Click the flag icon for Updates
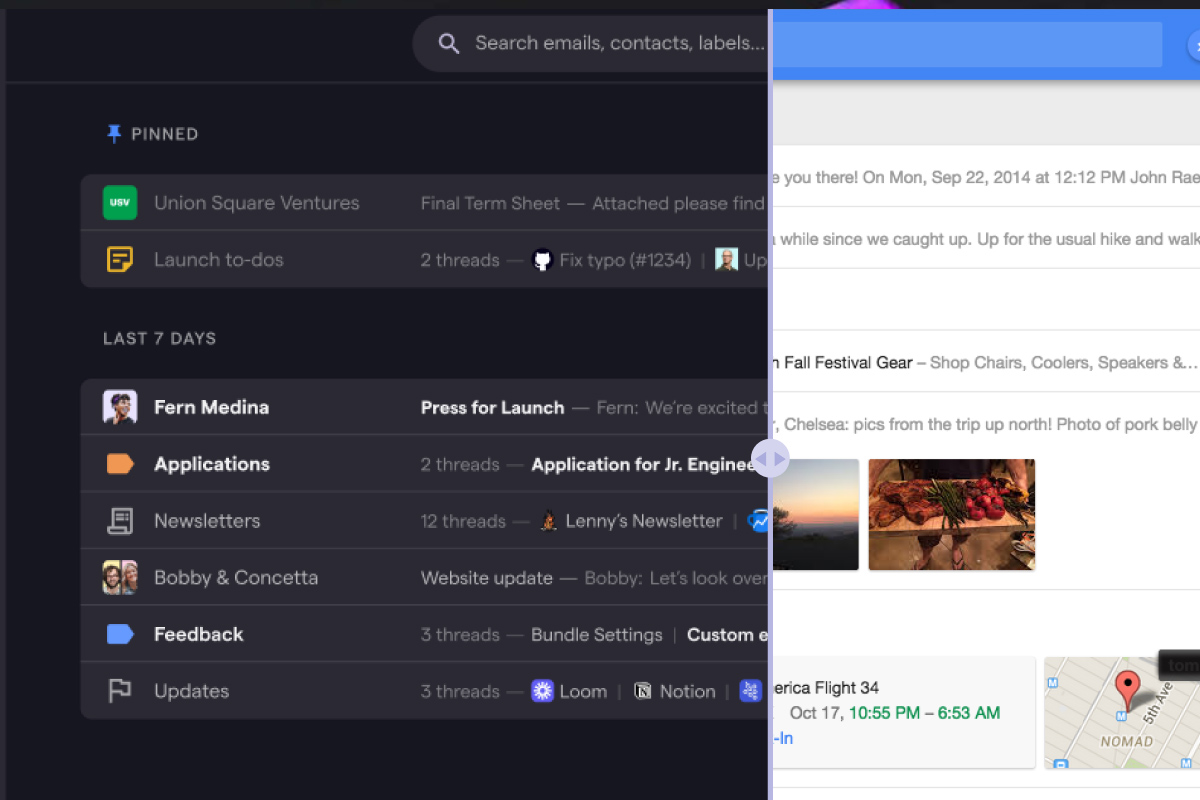This screenshot has width=1200, height=800. (120, 691)
